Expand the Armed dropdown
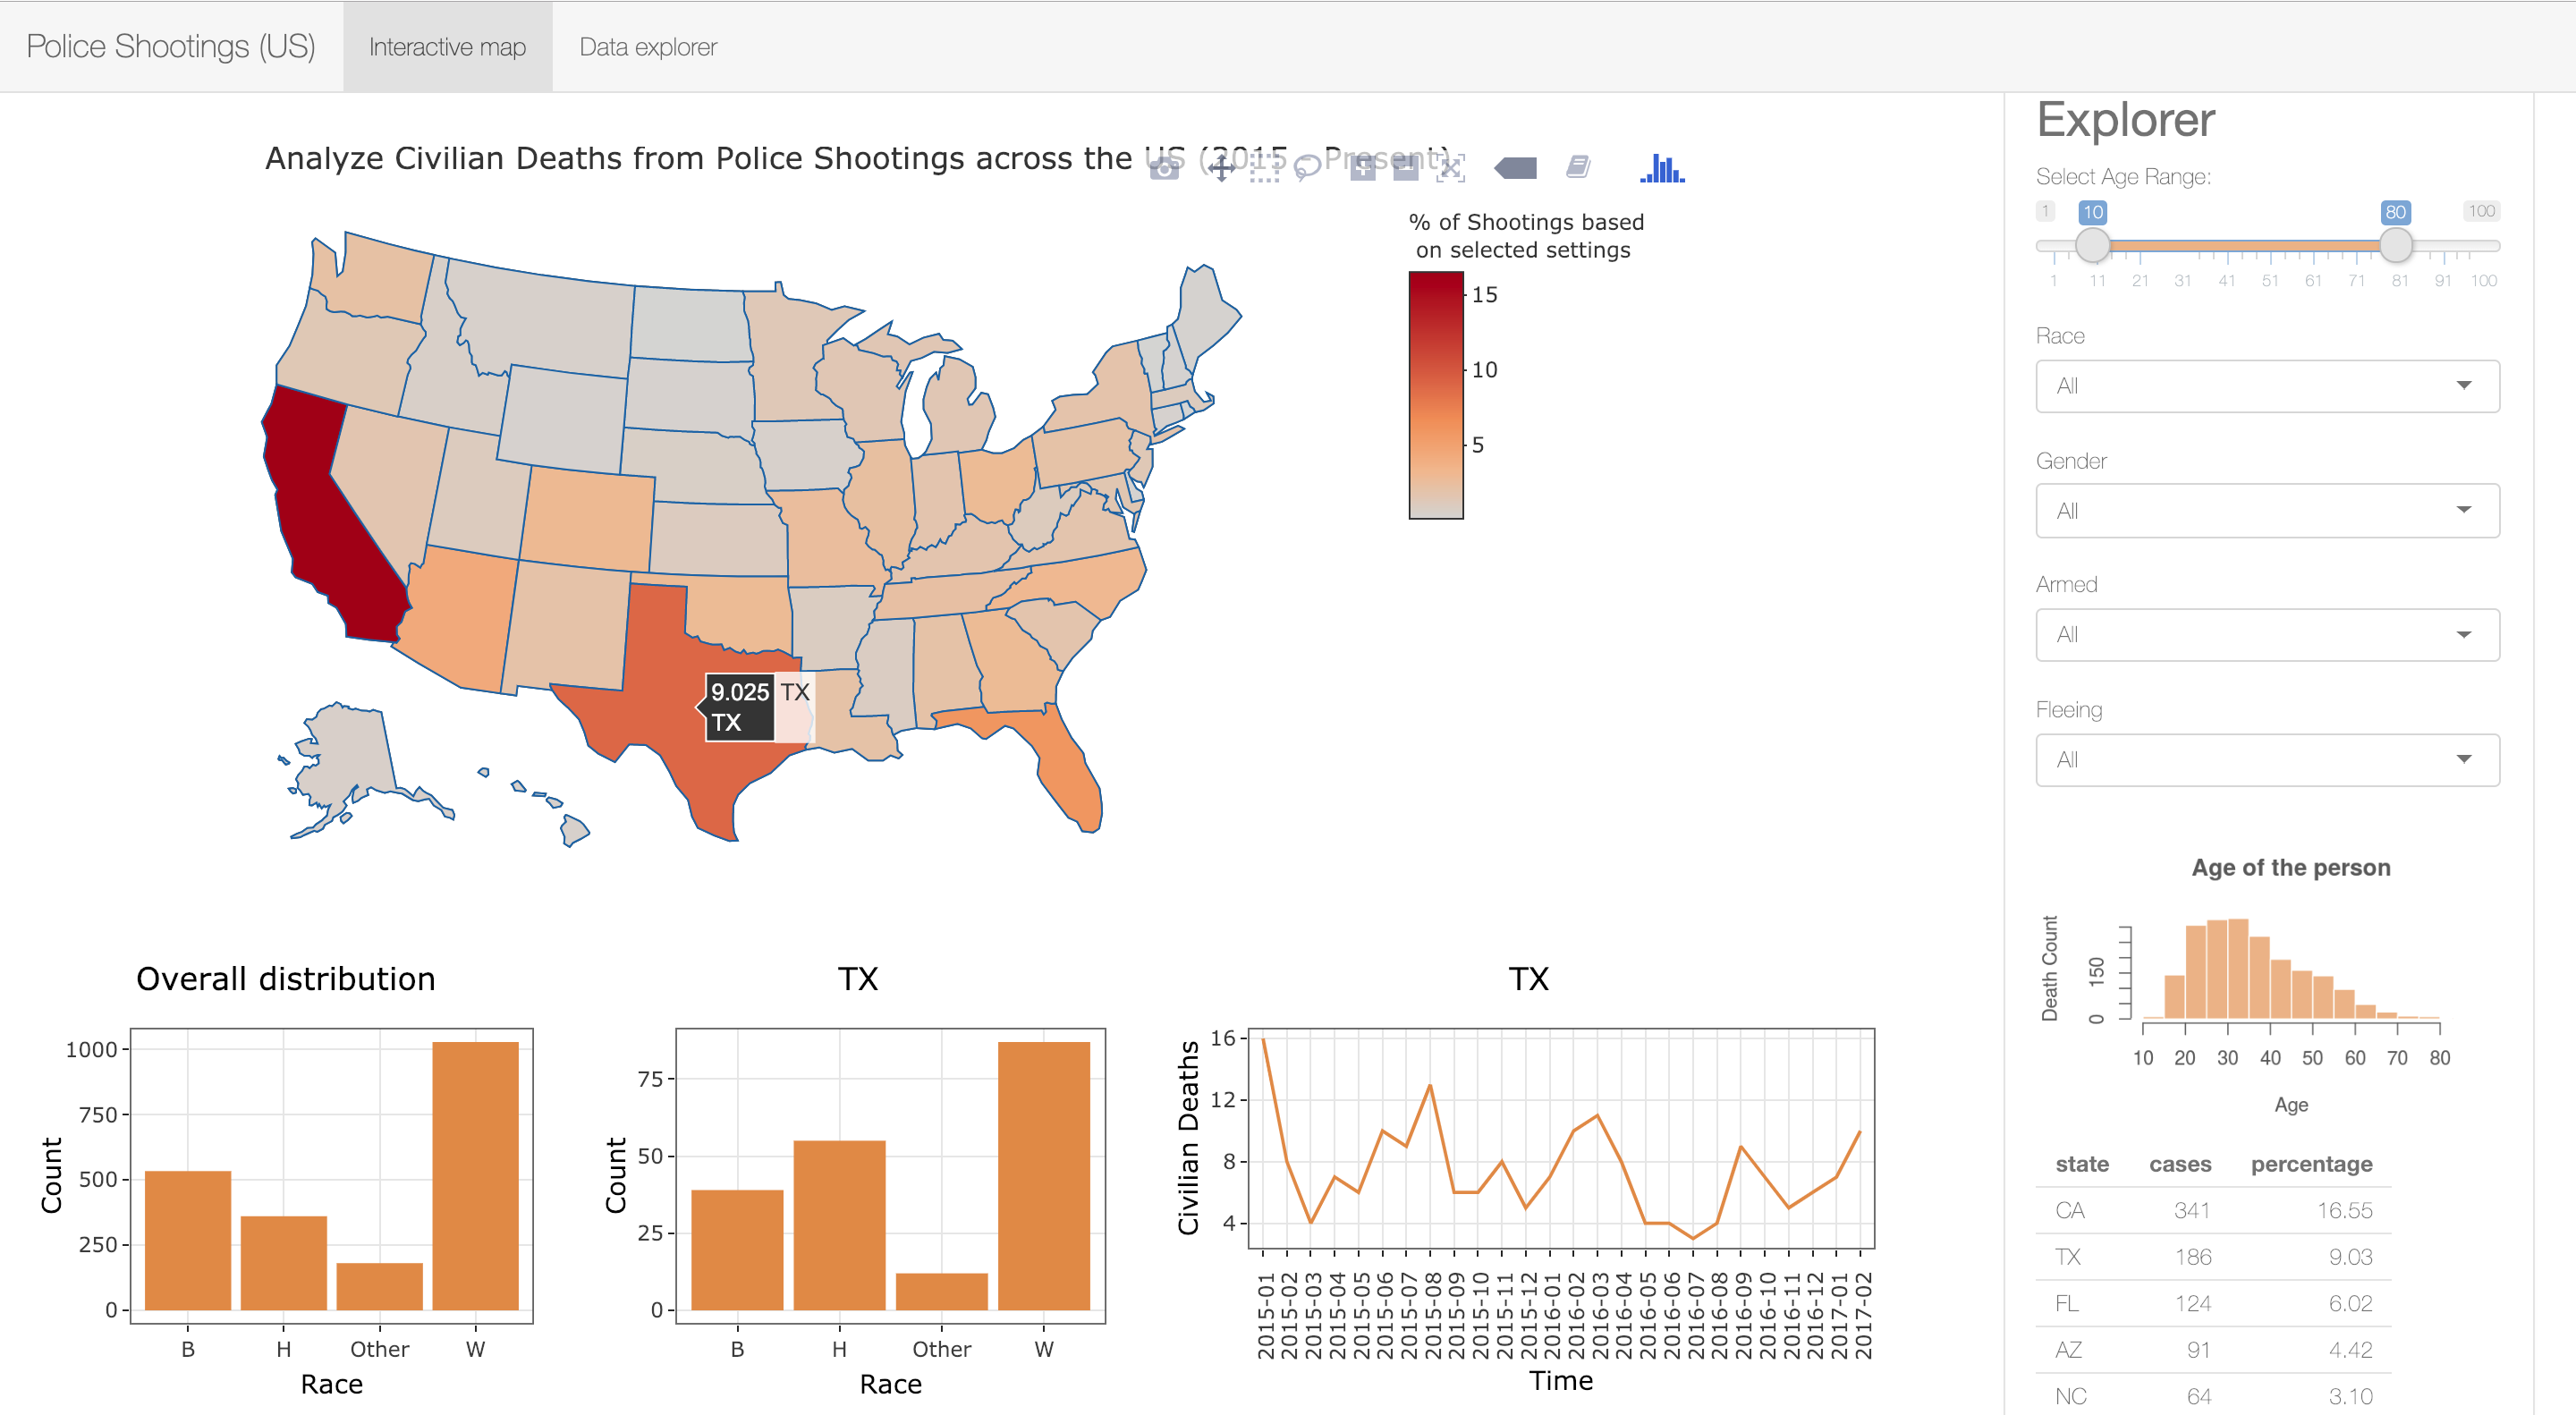Viewport: 2576px width, 1415px height. (2267, 635)
